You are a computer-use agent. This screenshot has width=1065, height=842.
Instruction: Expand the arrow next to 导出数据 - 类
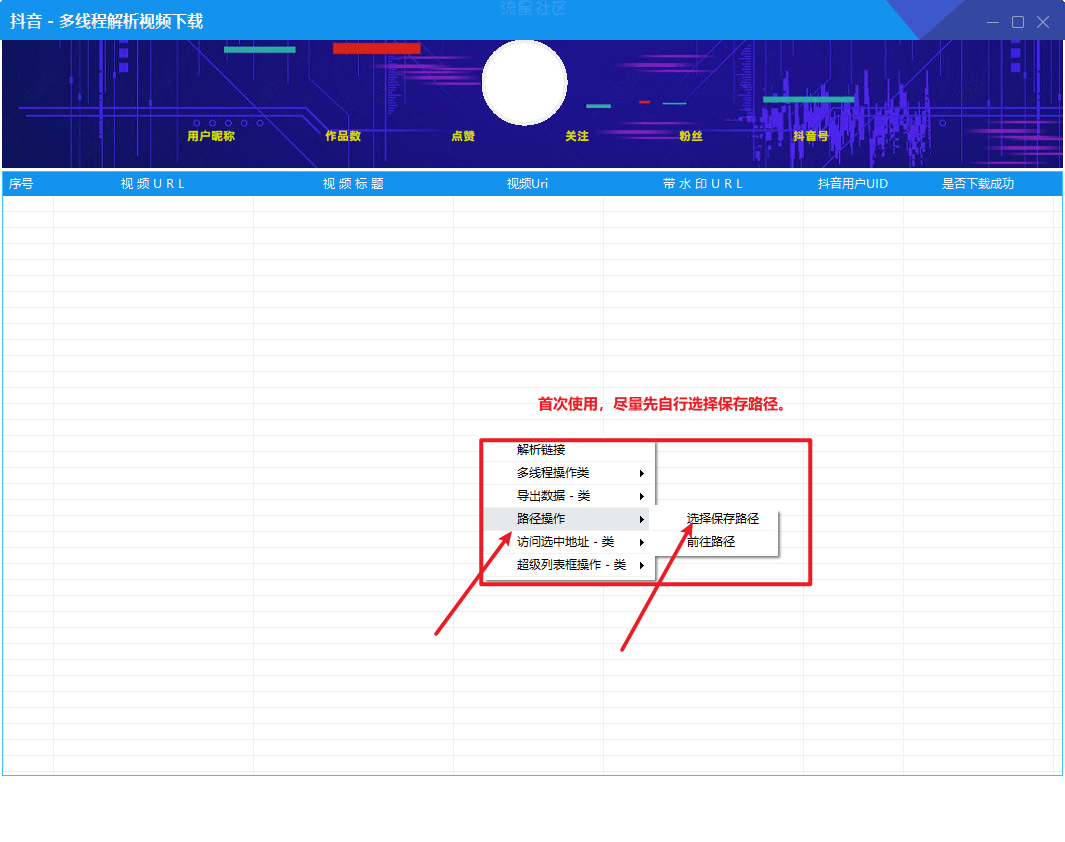[641, 496]
